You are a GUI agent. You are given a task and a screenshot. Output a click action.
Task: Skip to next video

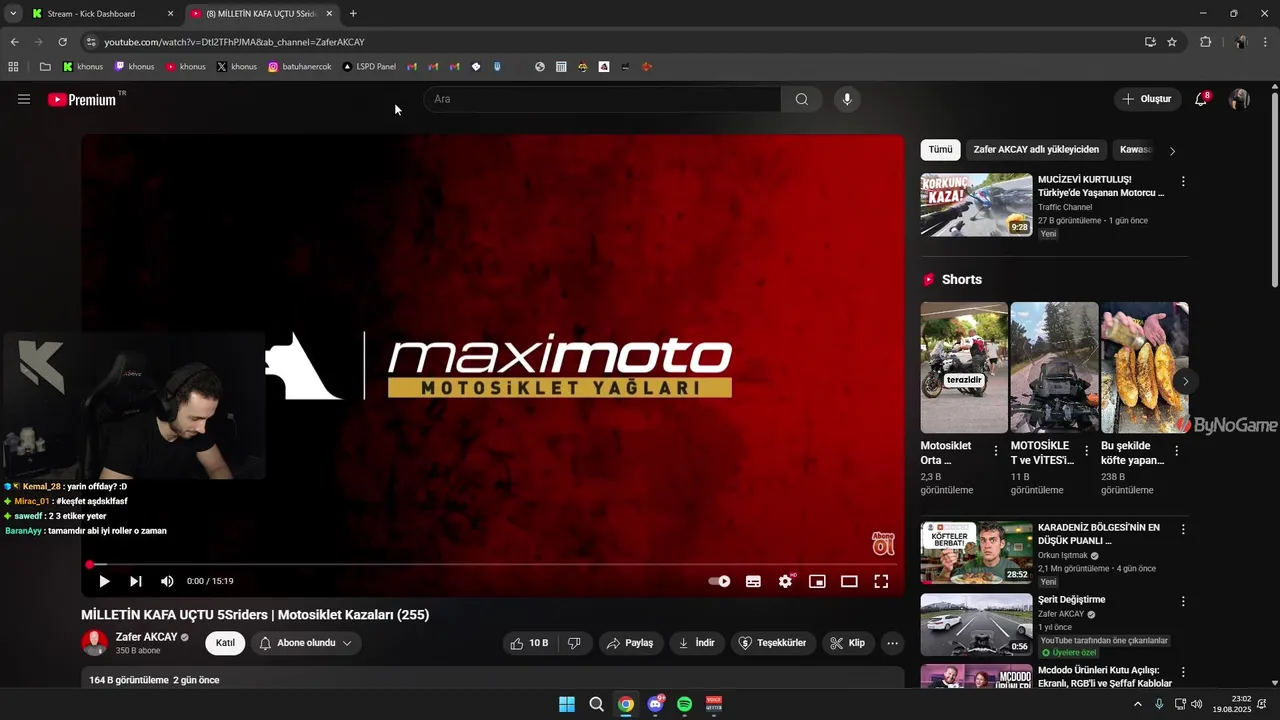tap(136, 581)
